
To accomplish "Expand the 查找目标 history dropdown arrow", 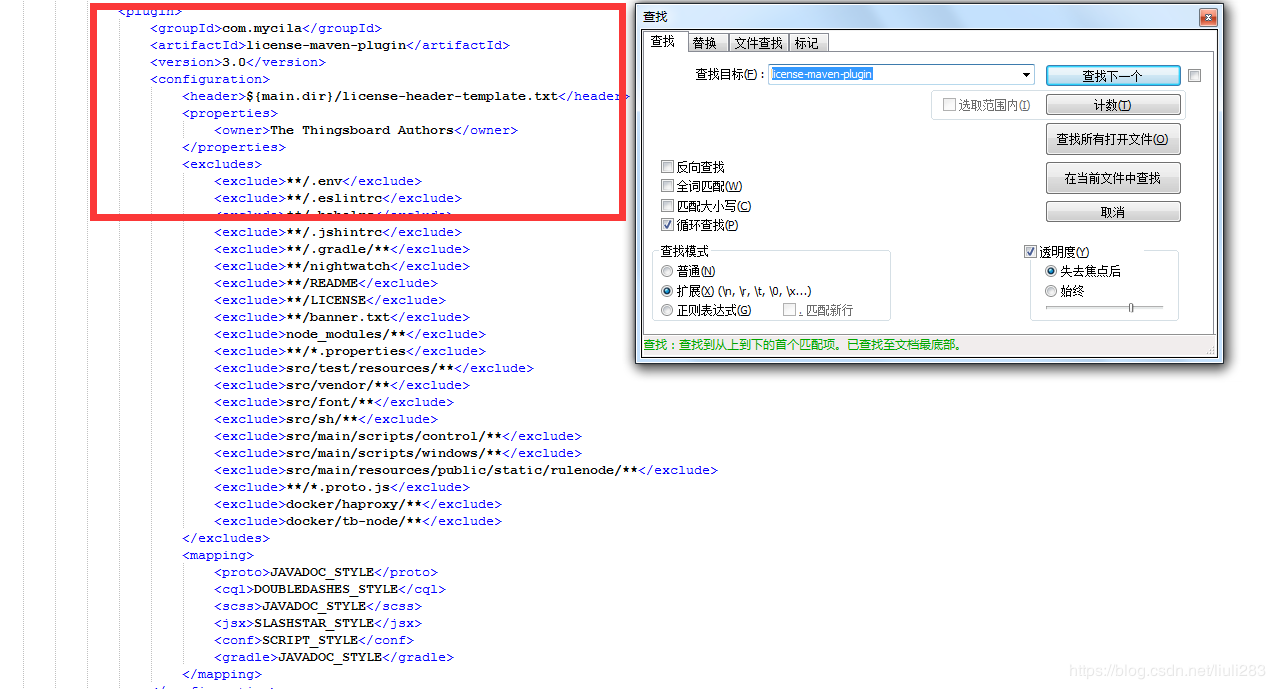I will [x=1027, y=75].
